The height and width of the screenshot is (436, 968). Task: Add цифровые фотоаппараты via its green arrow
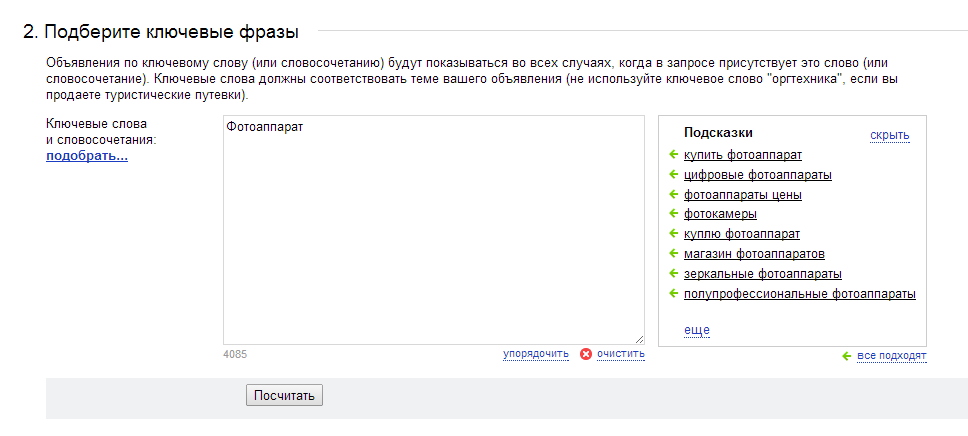tap(674, 175)
